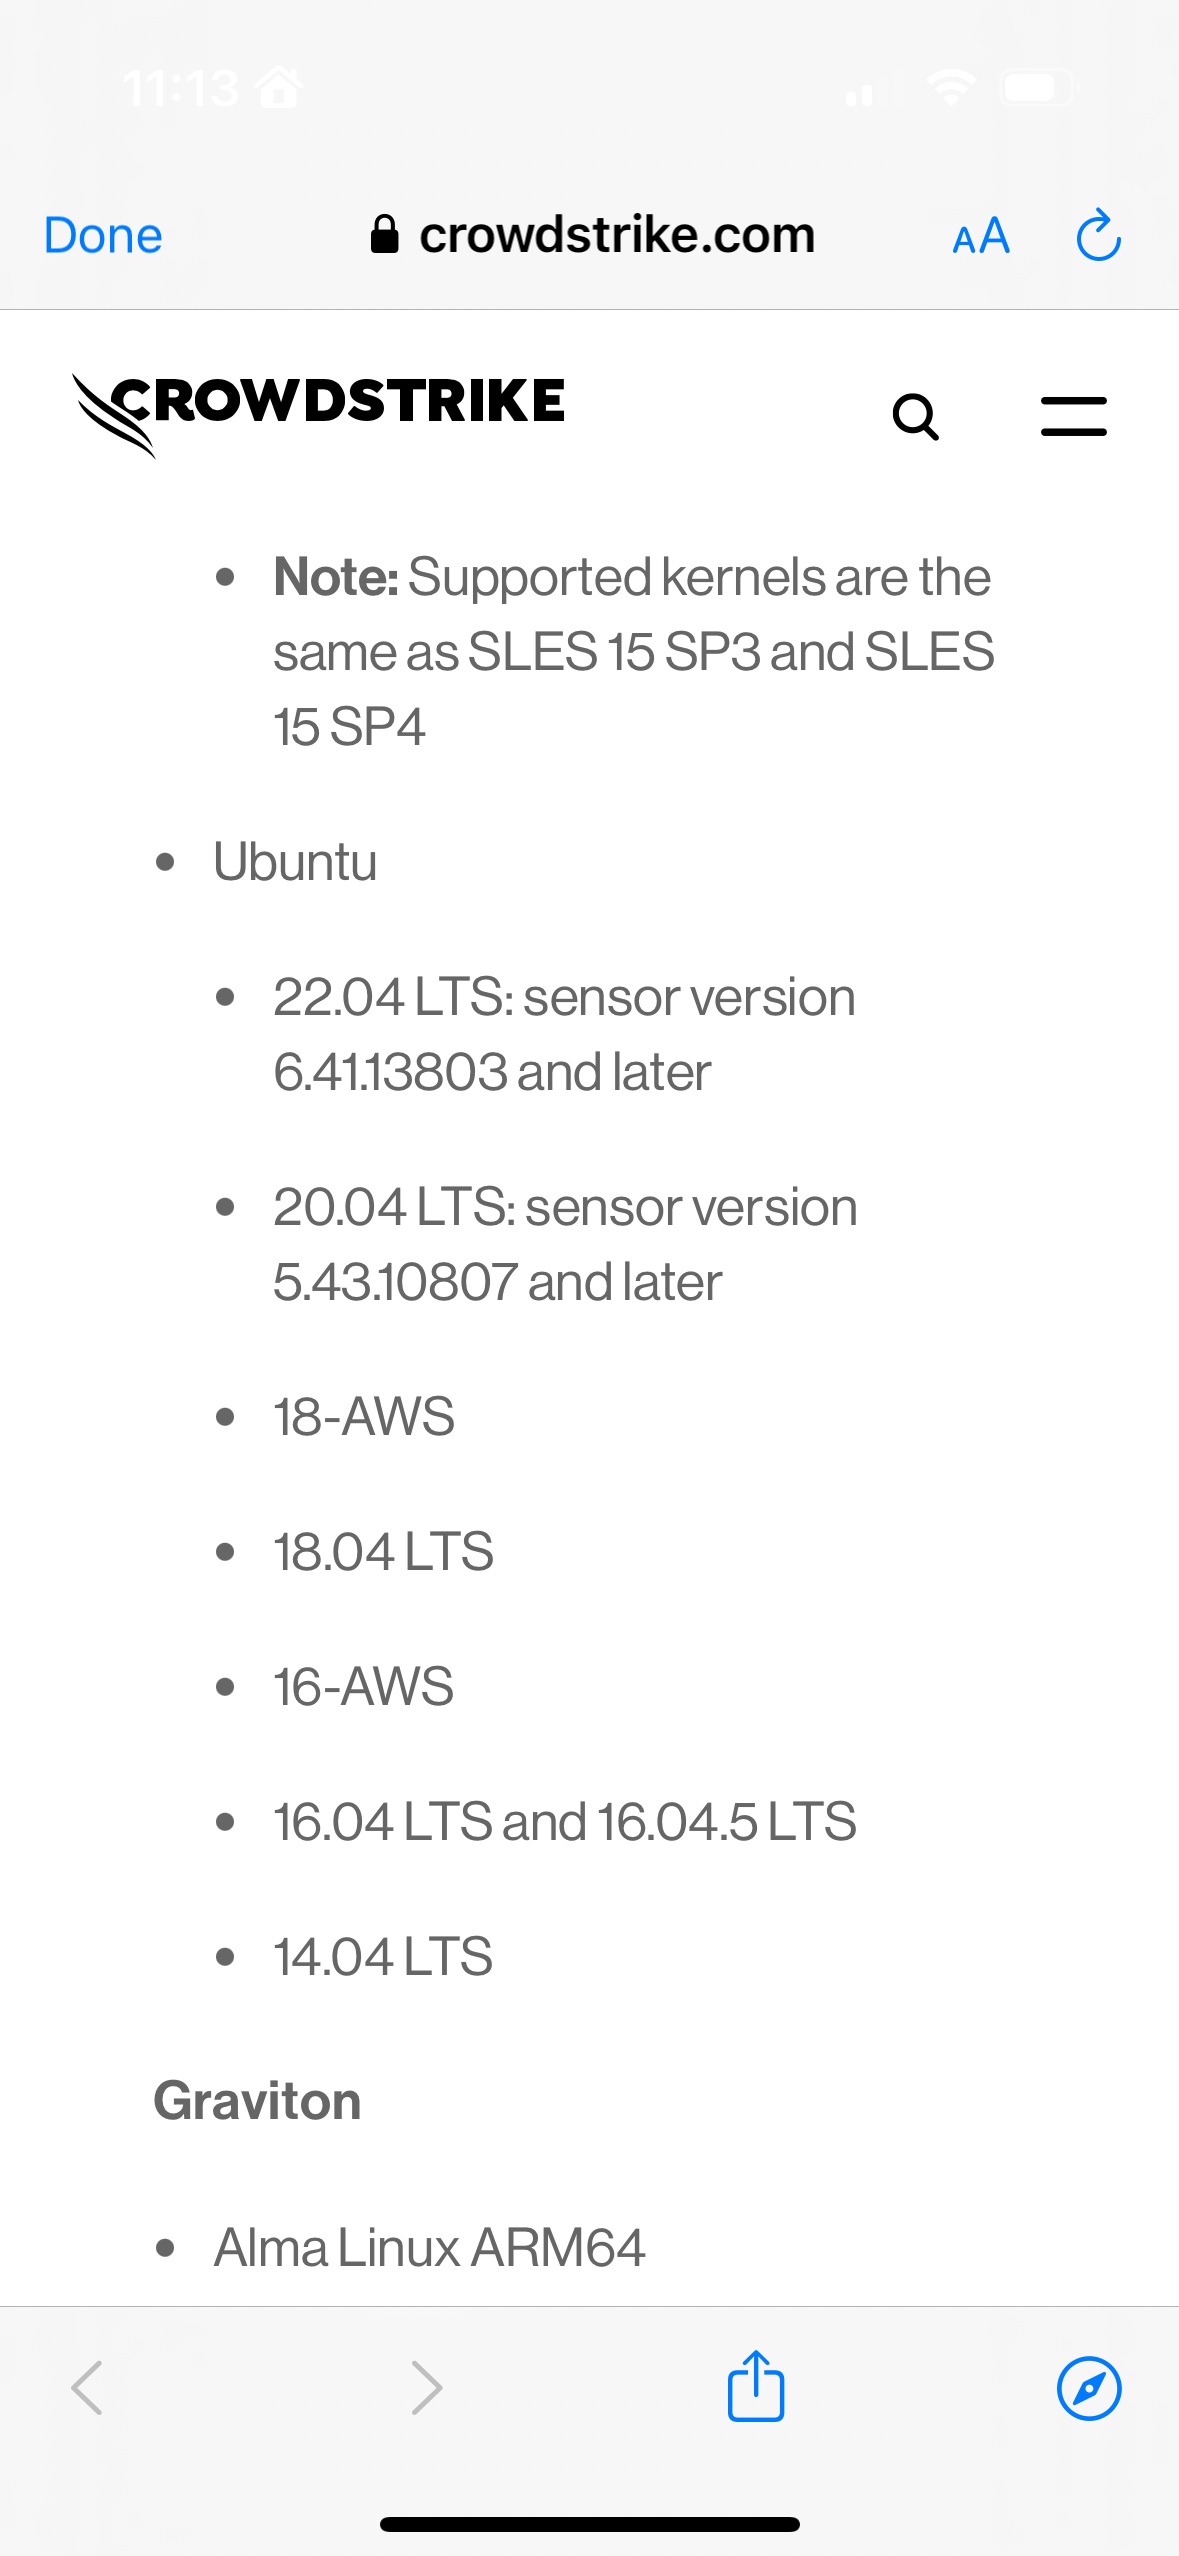Tap the lock icon beside crowdstrike.com
1179x2556 pixels.
pos(384,235)
